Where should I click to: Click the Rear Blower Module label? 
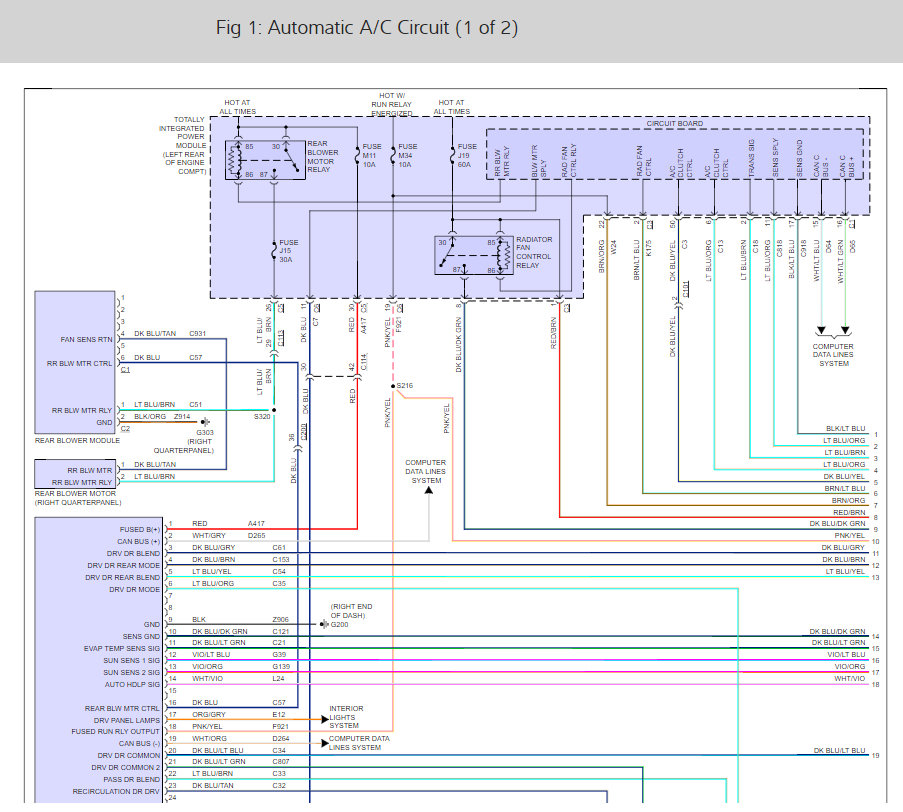point(76,439)
